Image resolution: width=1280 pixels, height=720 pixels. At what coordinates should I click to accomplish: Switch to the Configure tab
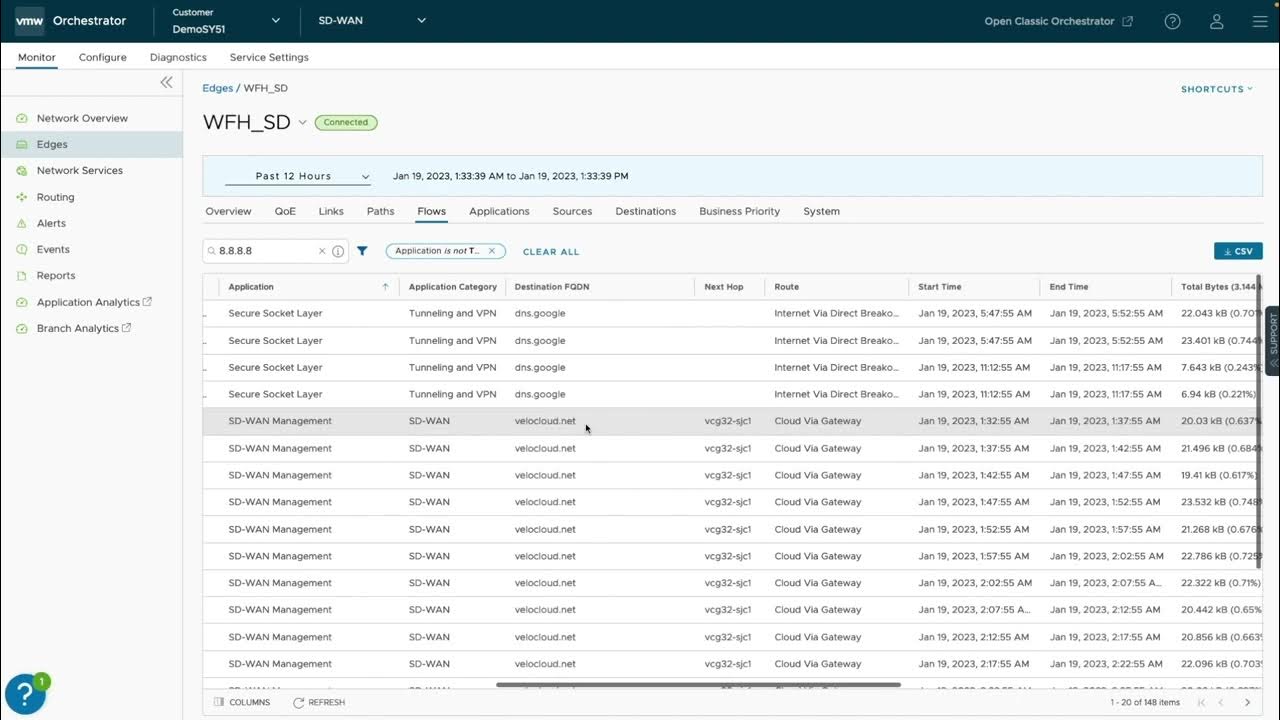103,57
